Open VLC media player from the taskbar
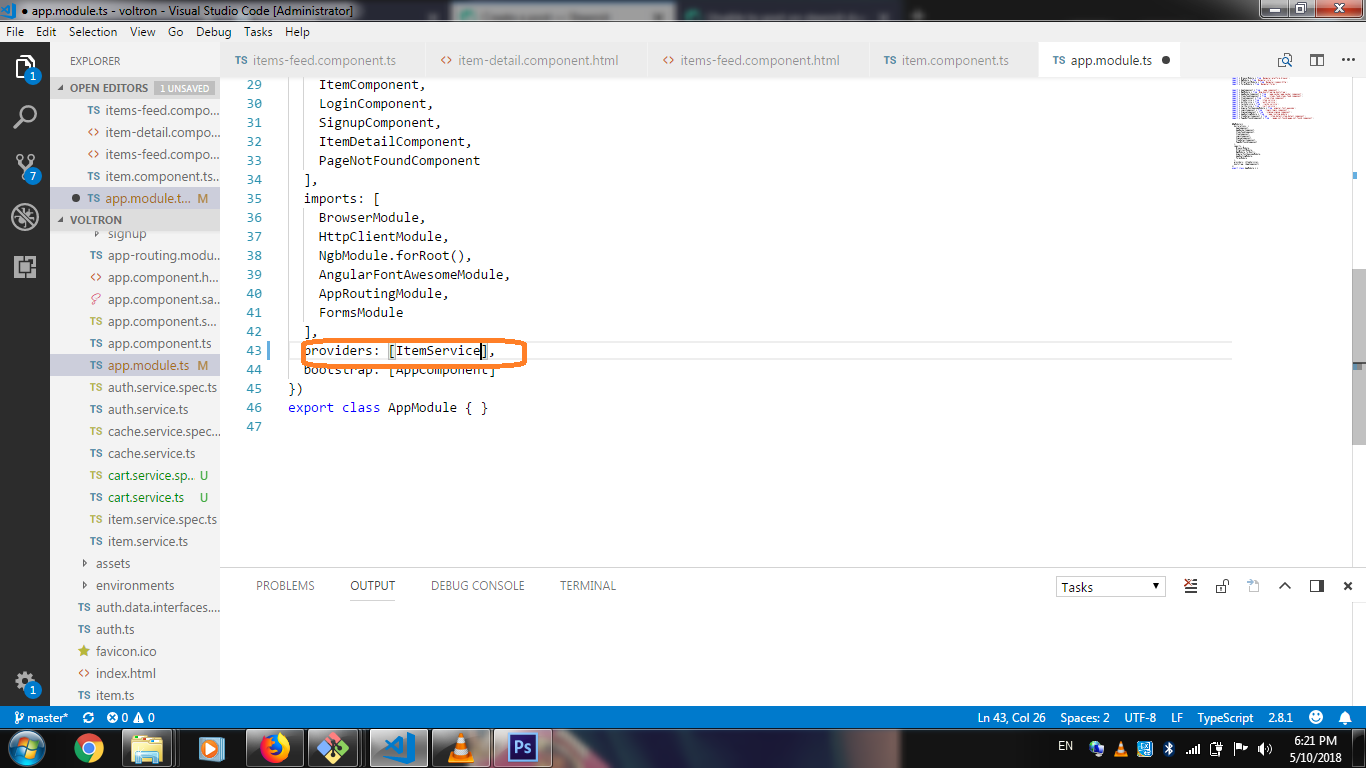The image size is (1366, 768). pyautogui.click(x=460, y=747)
